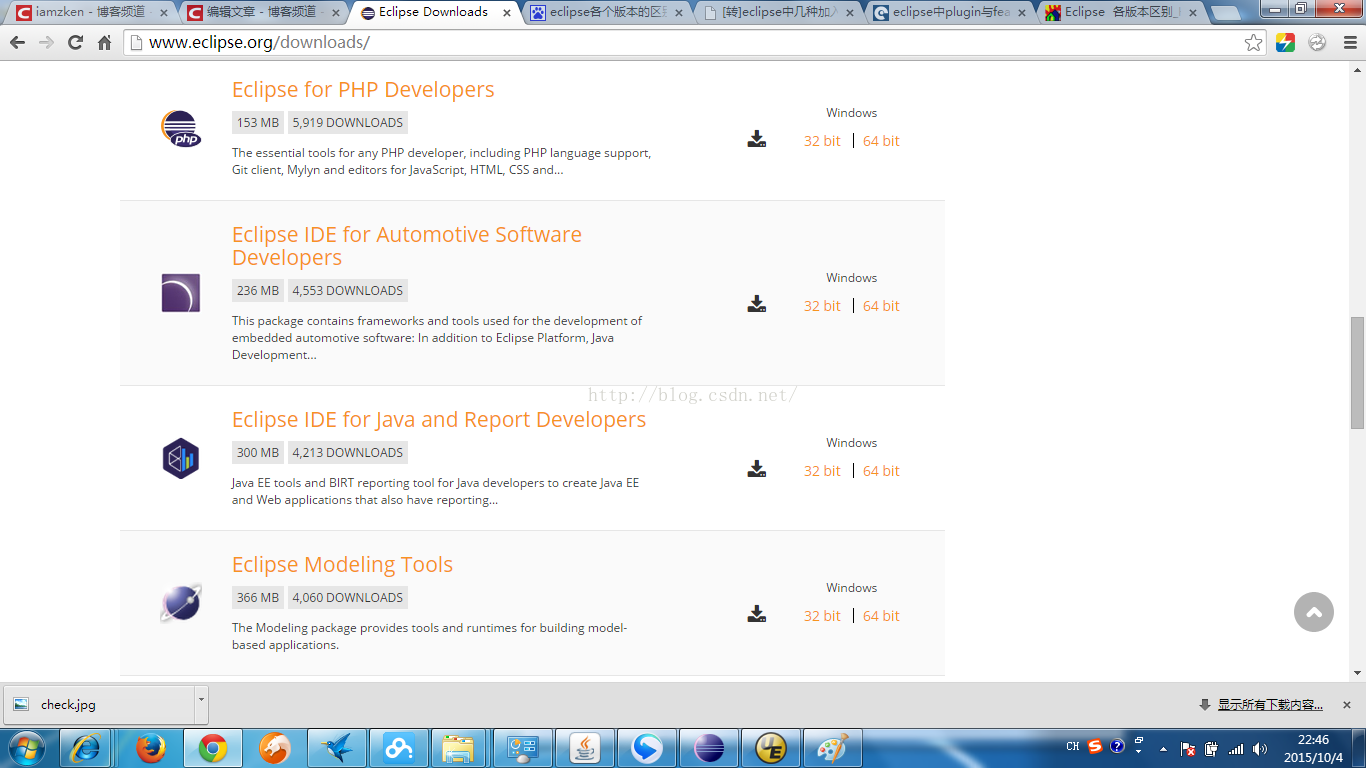Switch to the eclipse中plugin与fea tab
Screen dimensions: 1366x768
pyautogui.click(x=950, y=13)
